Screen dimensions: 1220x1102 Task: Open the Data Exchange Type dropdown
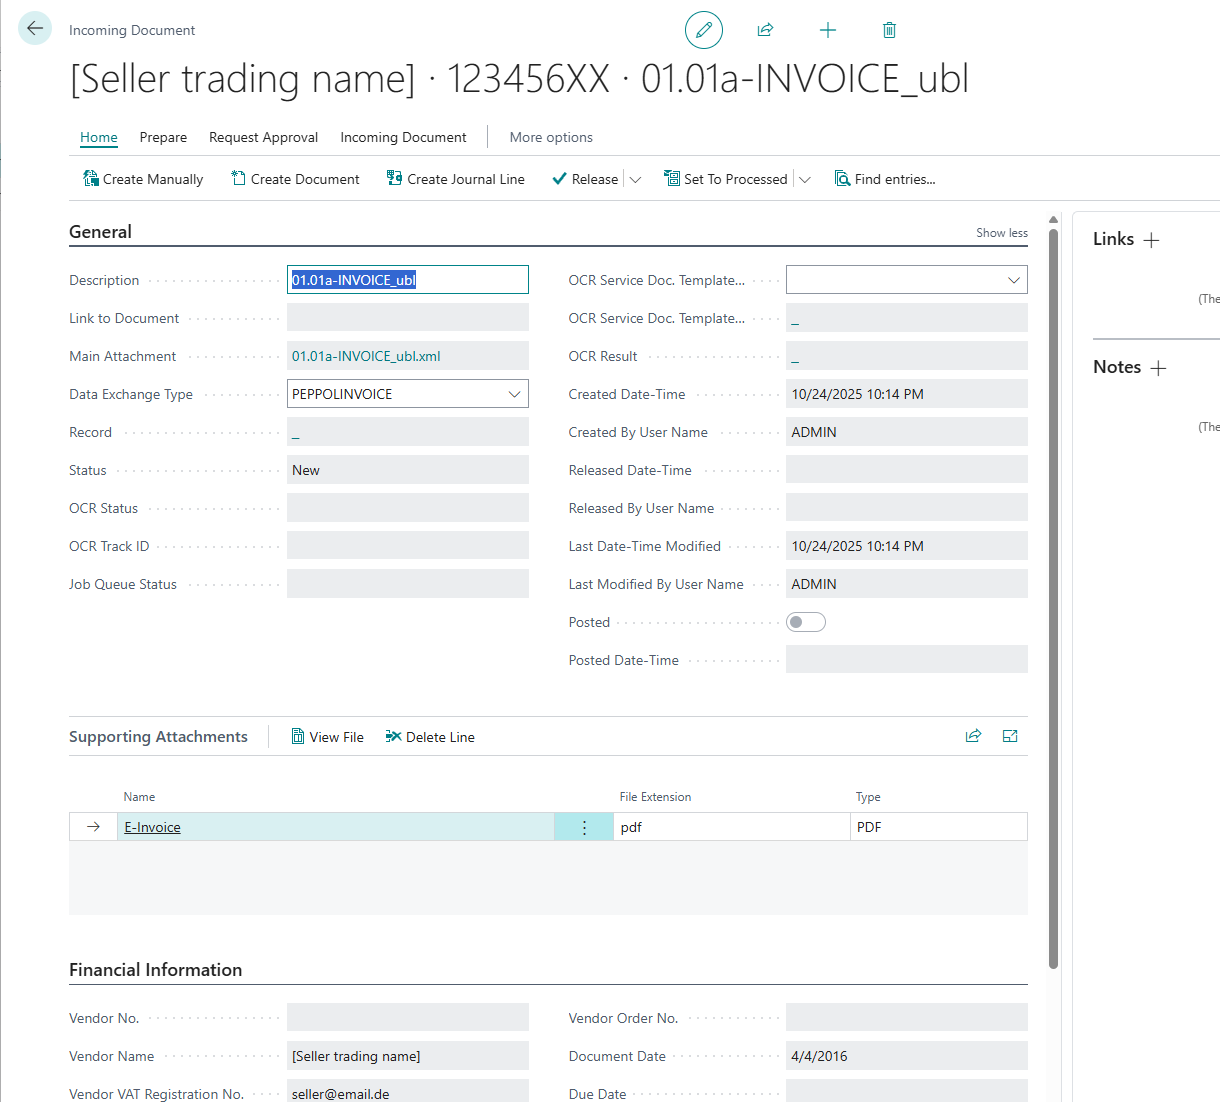[x=516, y=393]
